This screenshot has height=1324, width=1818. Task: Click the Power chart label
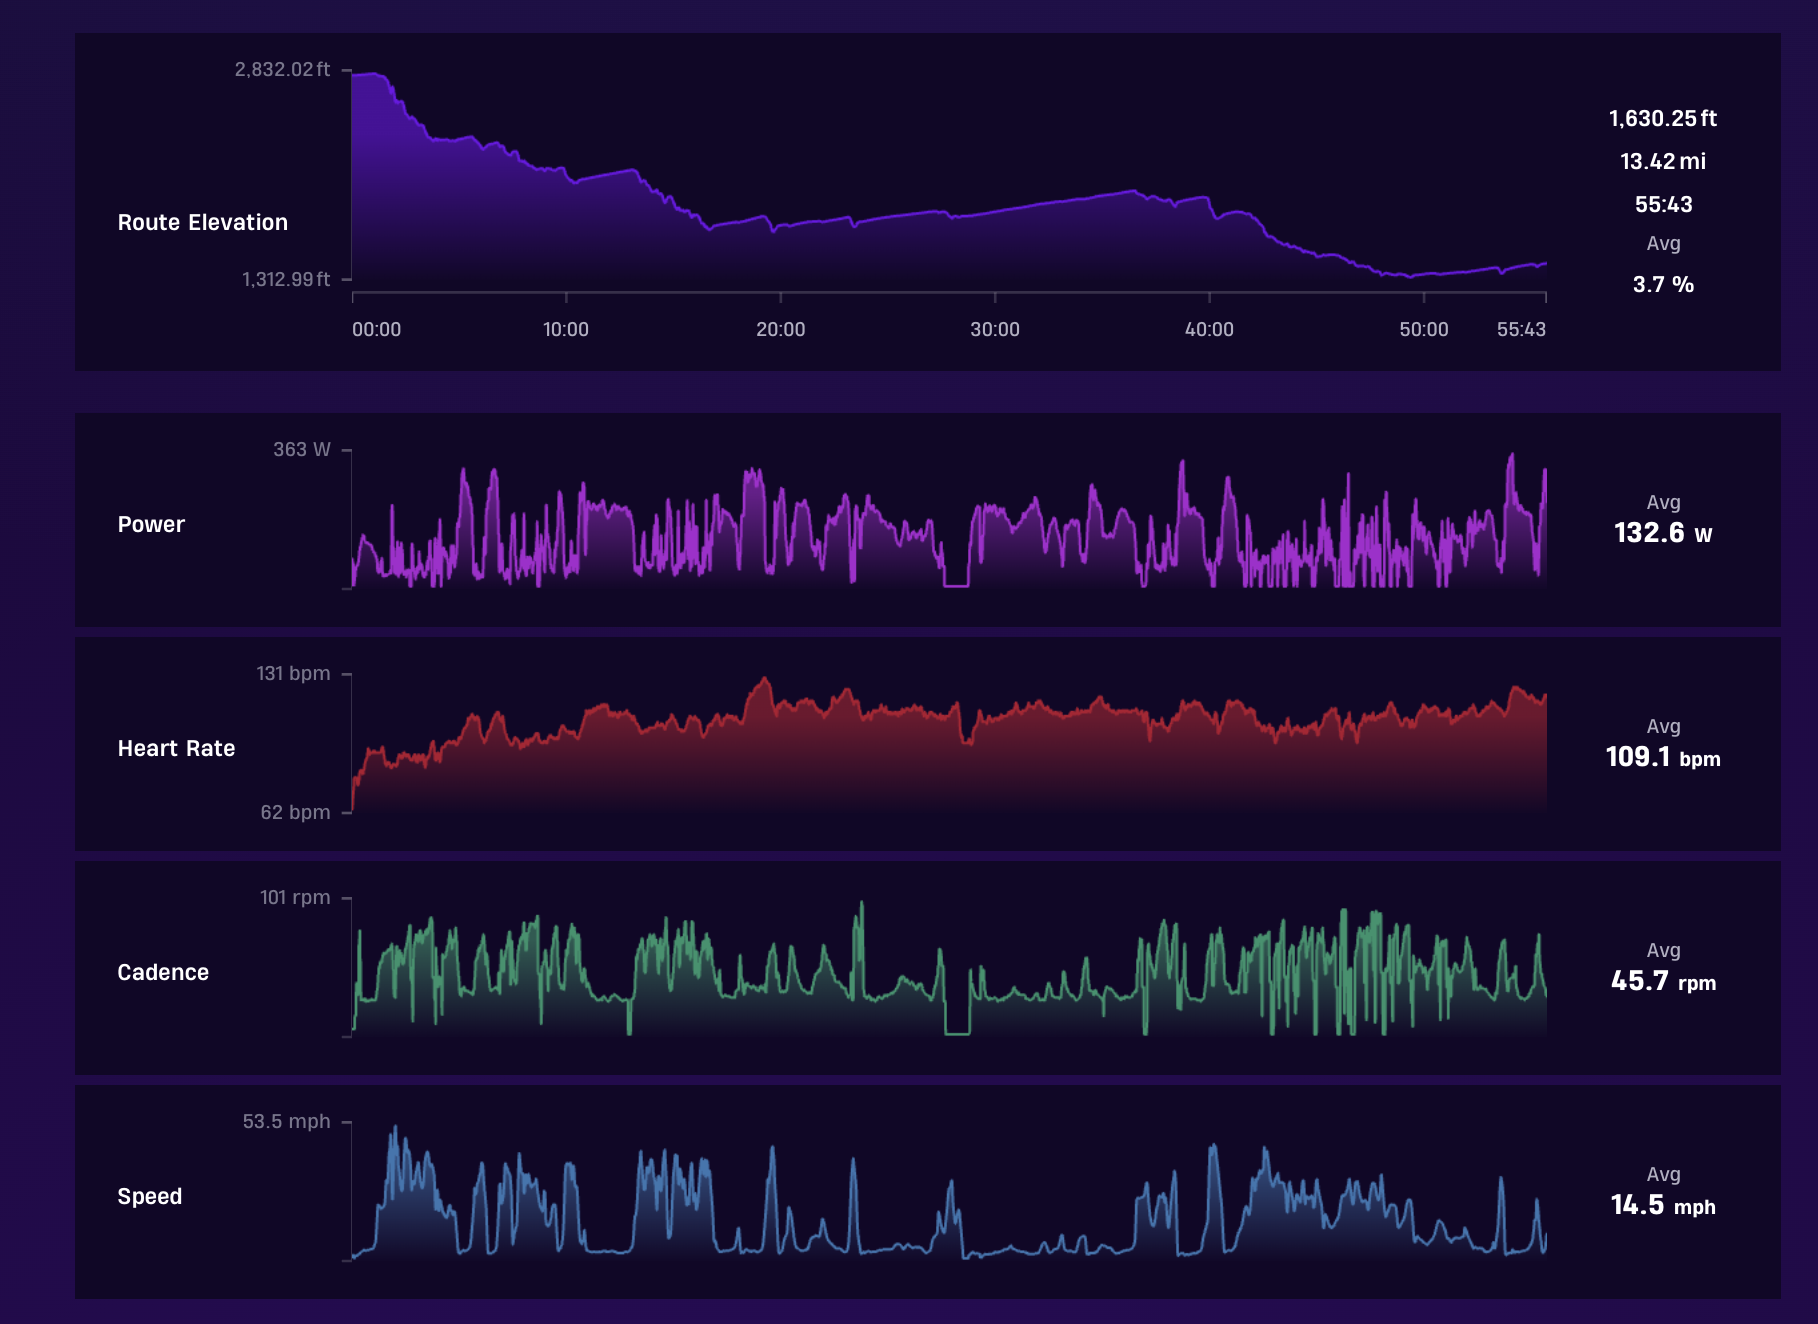[x=151, y=524]
